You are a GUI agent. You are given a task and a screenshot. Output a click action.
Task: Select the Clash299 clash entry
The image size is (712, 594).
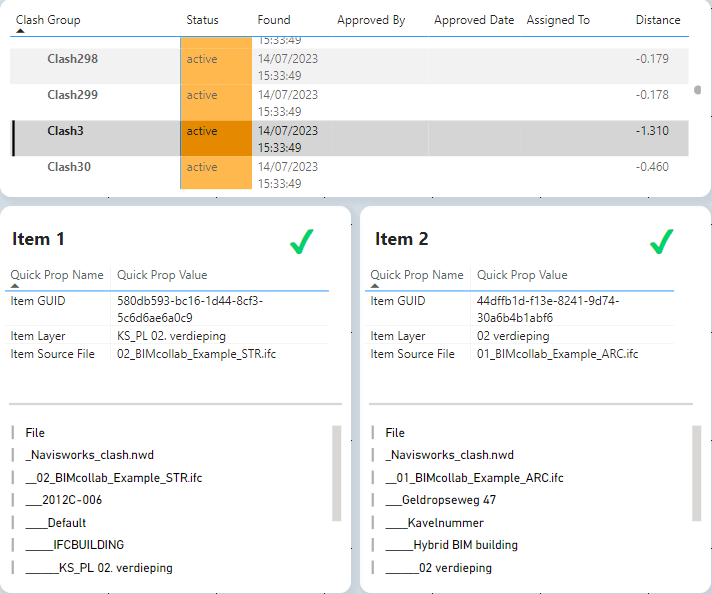[73, 95]
